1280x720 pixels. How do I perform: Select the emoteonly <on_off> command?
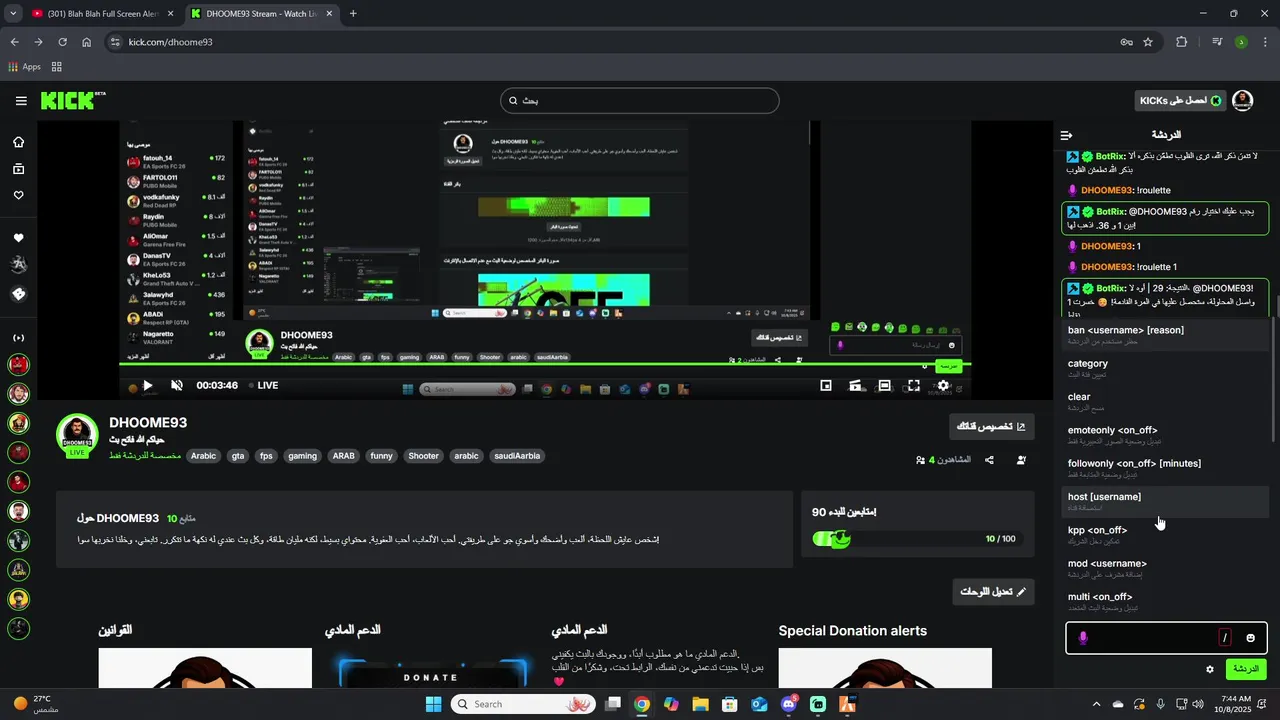click(1164, 435)
